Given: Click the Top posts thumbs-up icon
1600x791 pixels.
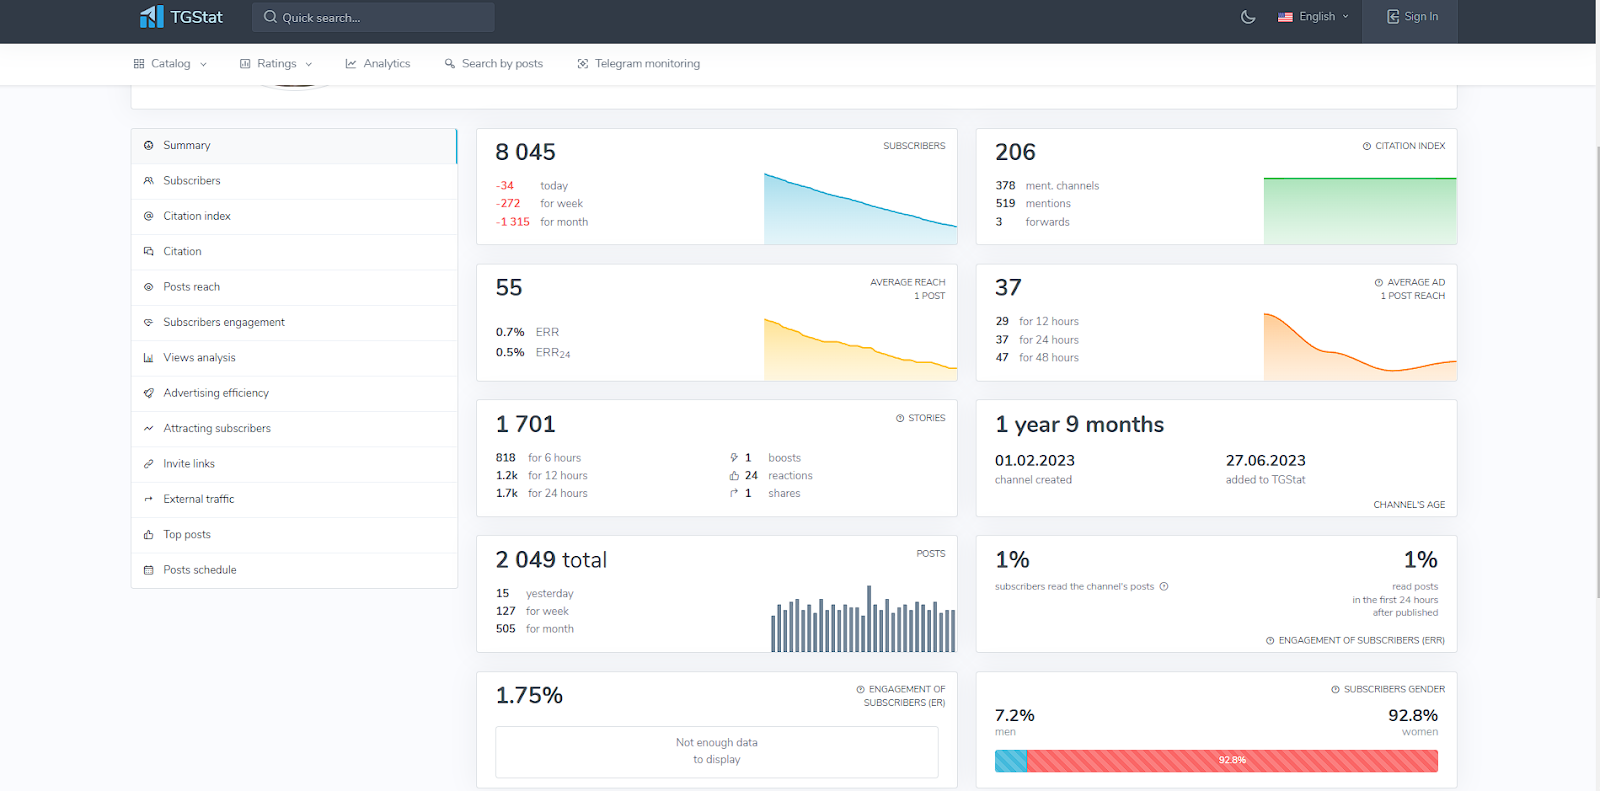Looking at the screenshot, I should coord(149,535).
